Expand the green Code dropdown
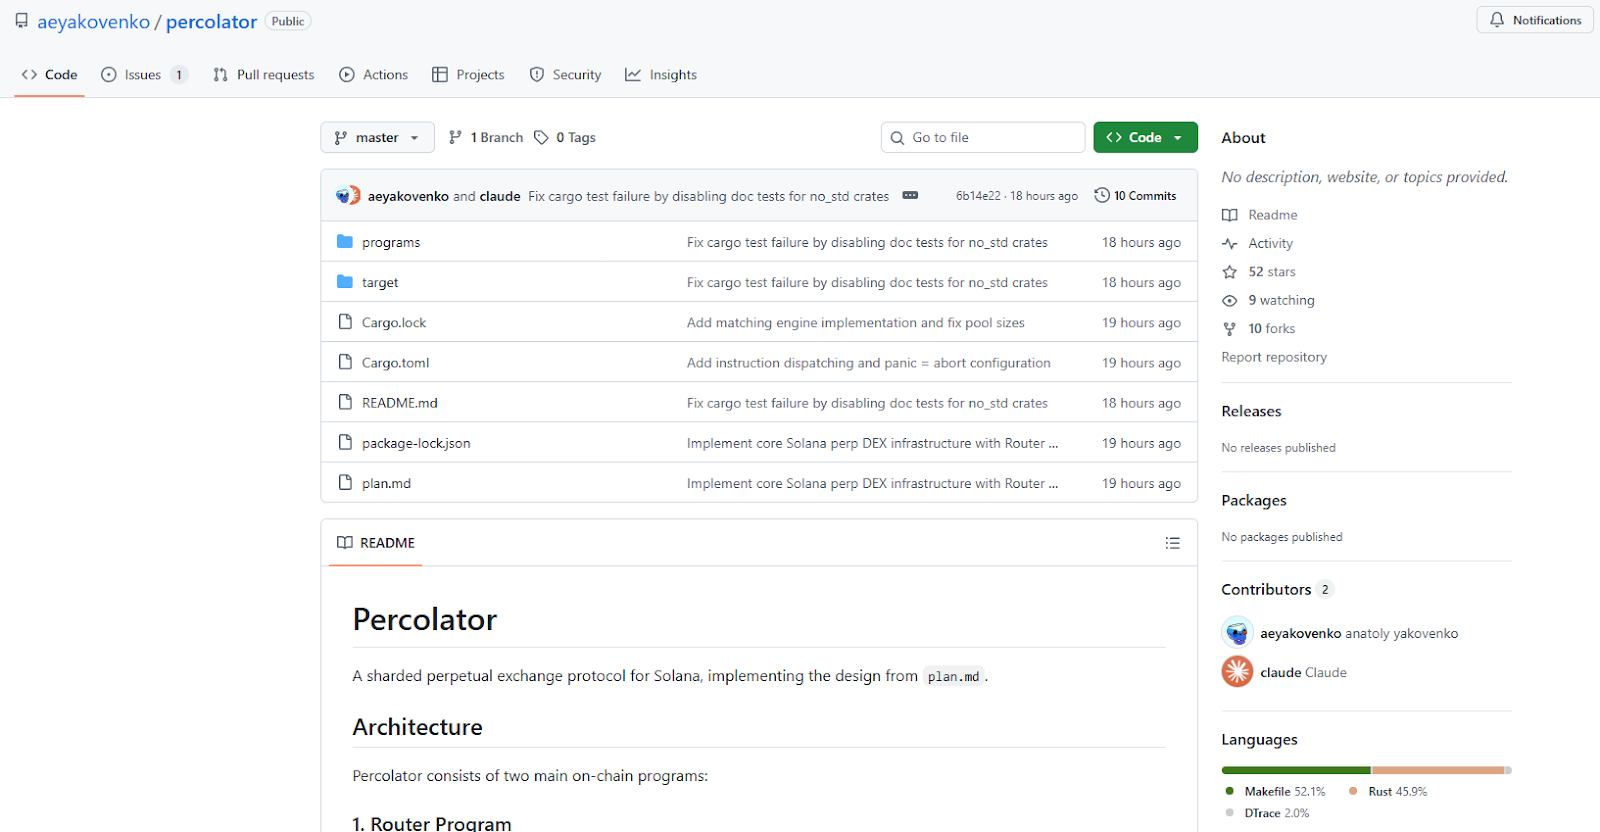1600x832 pixels. (x=1145, y=138)
